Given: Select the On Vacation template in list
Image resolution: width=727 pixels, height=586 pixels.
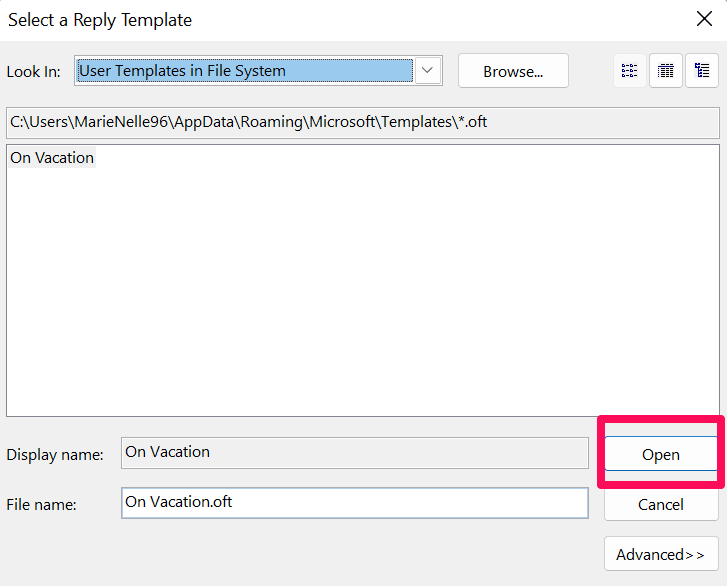Looking at the screenshot, I should 52,158.
